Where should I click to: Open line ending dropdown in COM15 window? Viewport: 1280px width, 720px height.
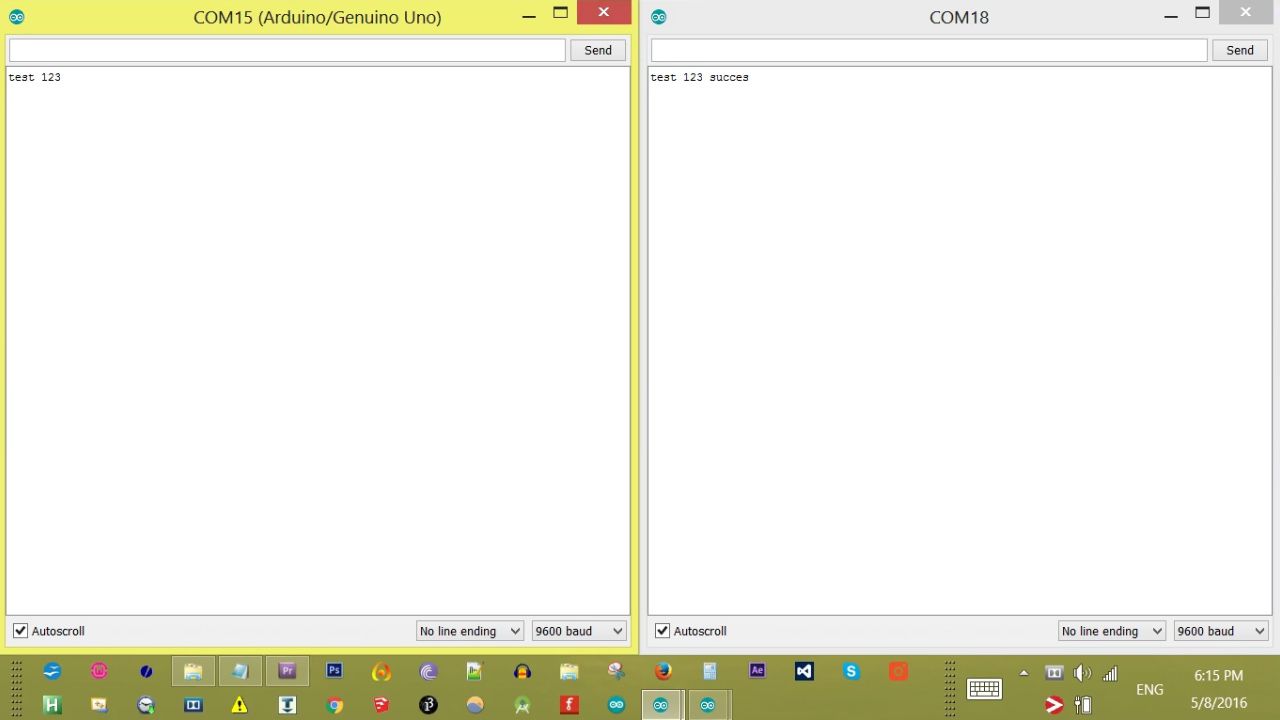tap(470, 631)
